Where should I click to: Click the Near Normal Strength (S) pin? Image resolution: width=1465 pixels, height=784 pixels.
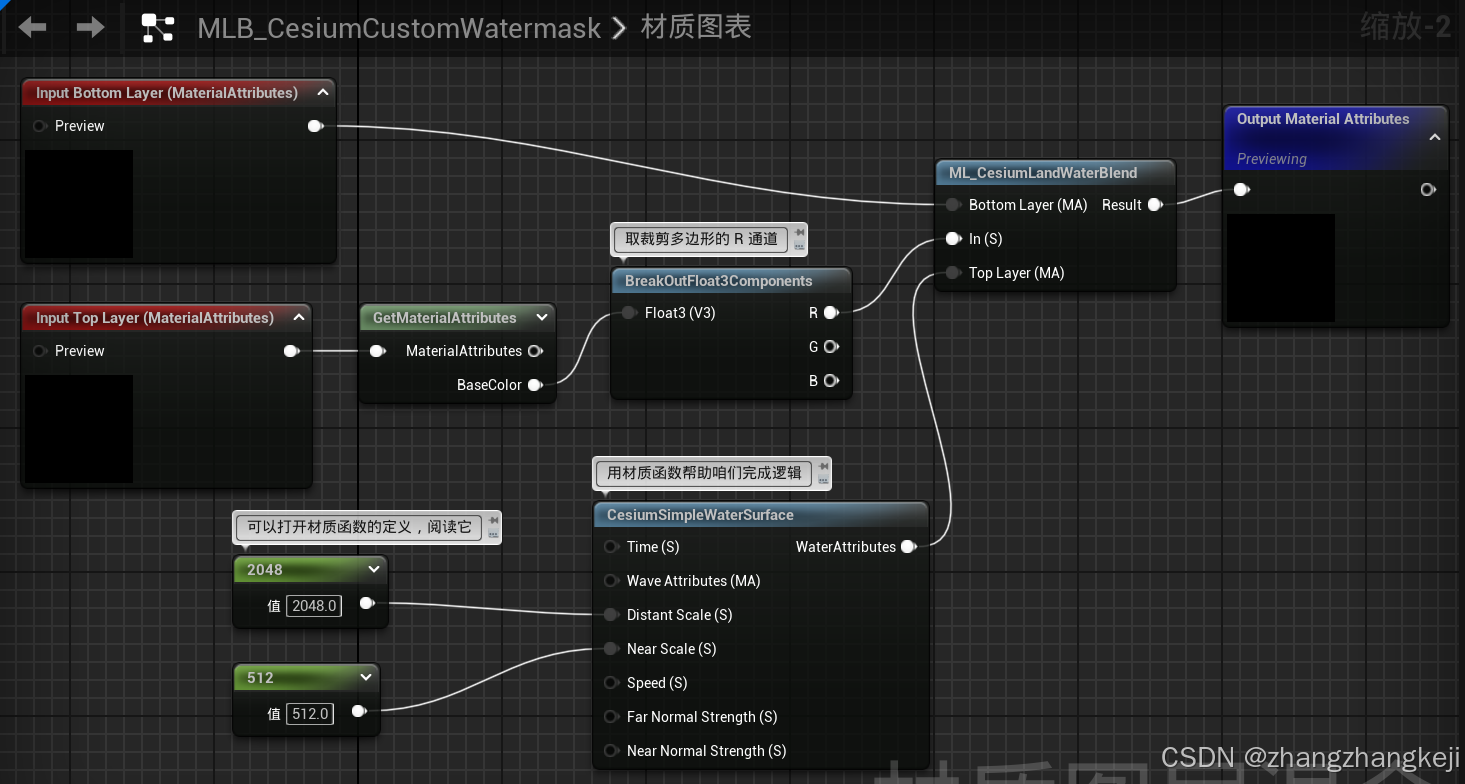tap(611, 751)
